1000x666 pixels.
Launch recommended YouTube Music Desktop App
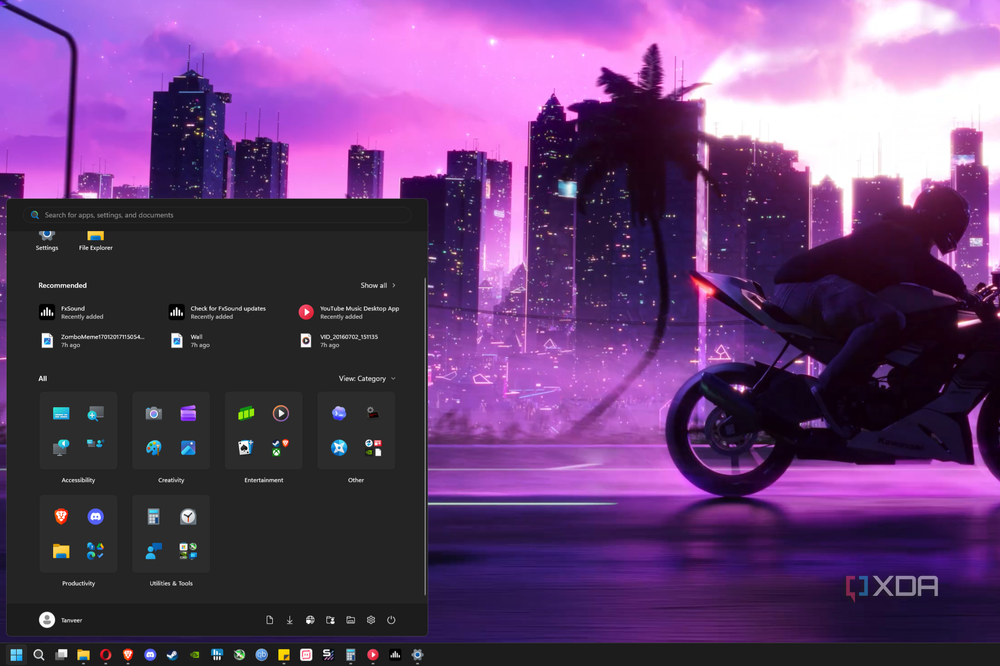point(349,312)
